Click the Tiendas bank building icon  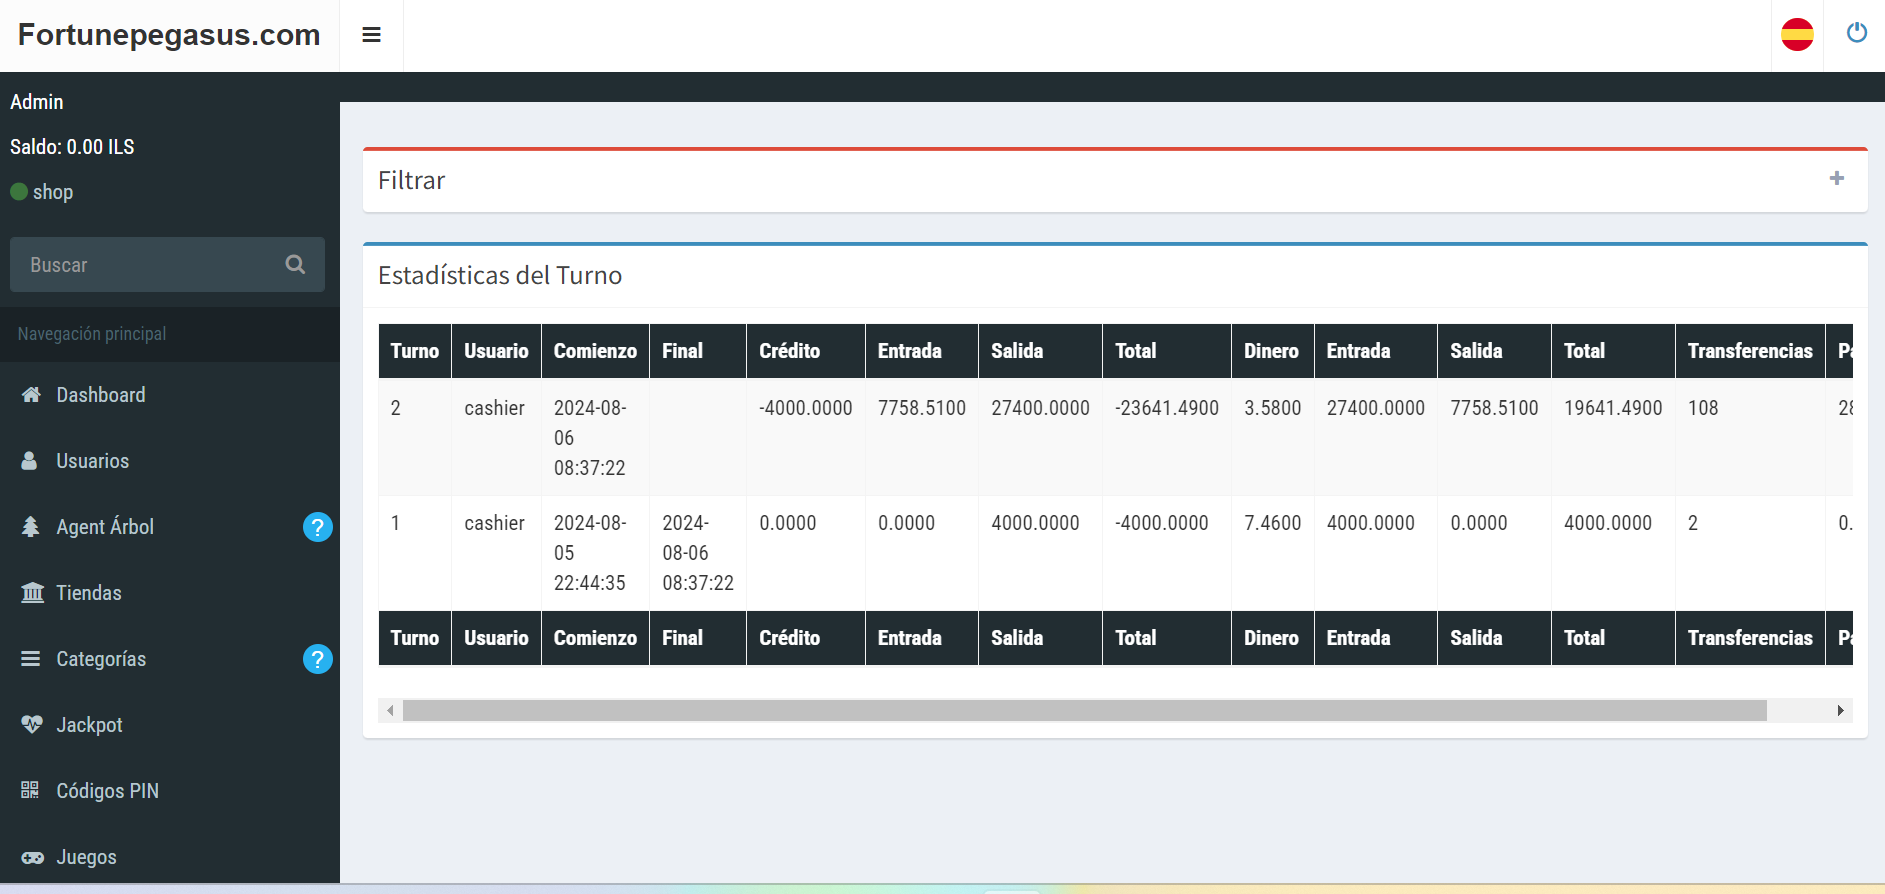click(x=32, y=593)
